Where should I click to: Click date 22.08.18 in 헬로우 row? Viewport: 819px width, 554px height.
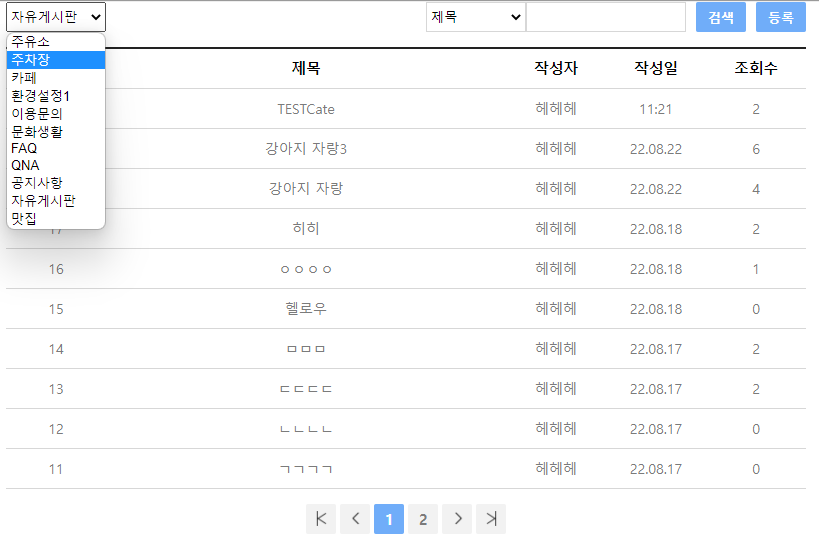click(656, 309)
